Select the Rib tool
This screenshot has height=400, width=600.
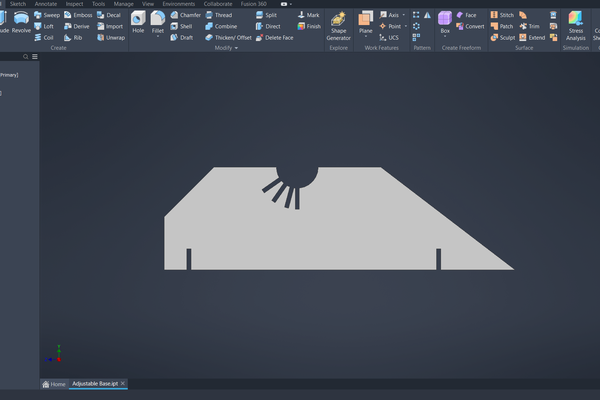73,38
